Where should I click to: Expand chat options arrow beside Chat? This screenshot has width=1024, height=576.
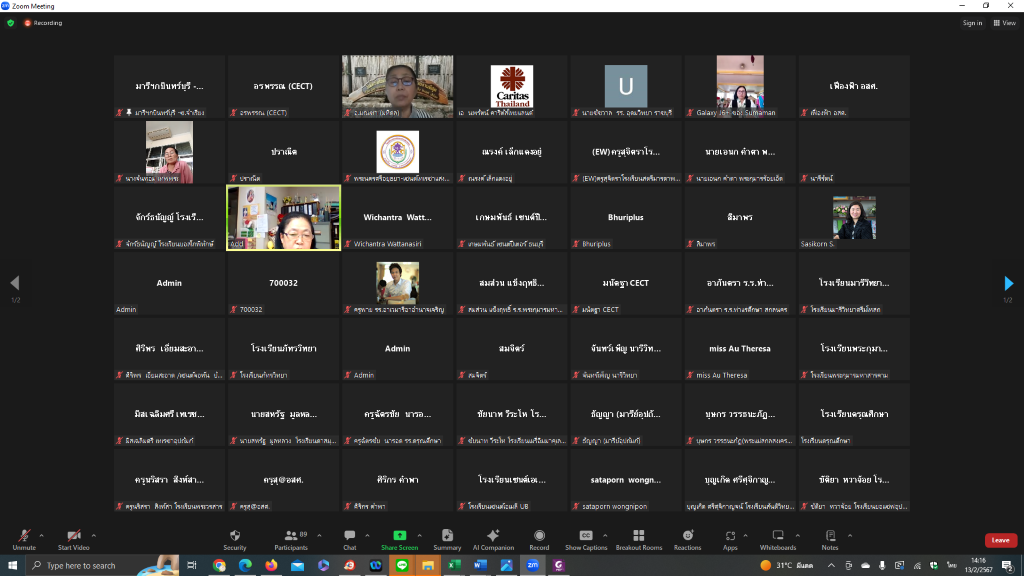[367, 536]
